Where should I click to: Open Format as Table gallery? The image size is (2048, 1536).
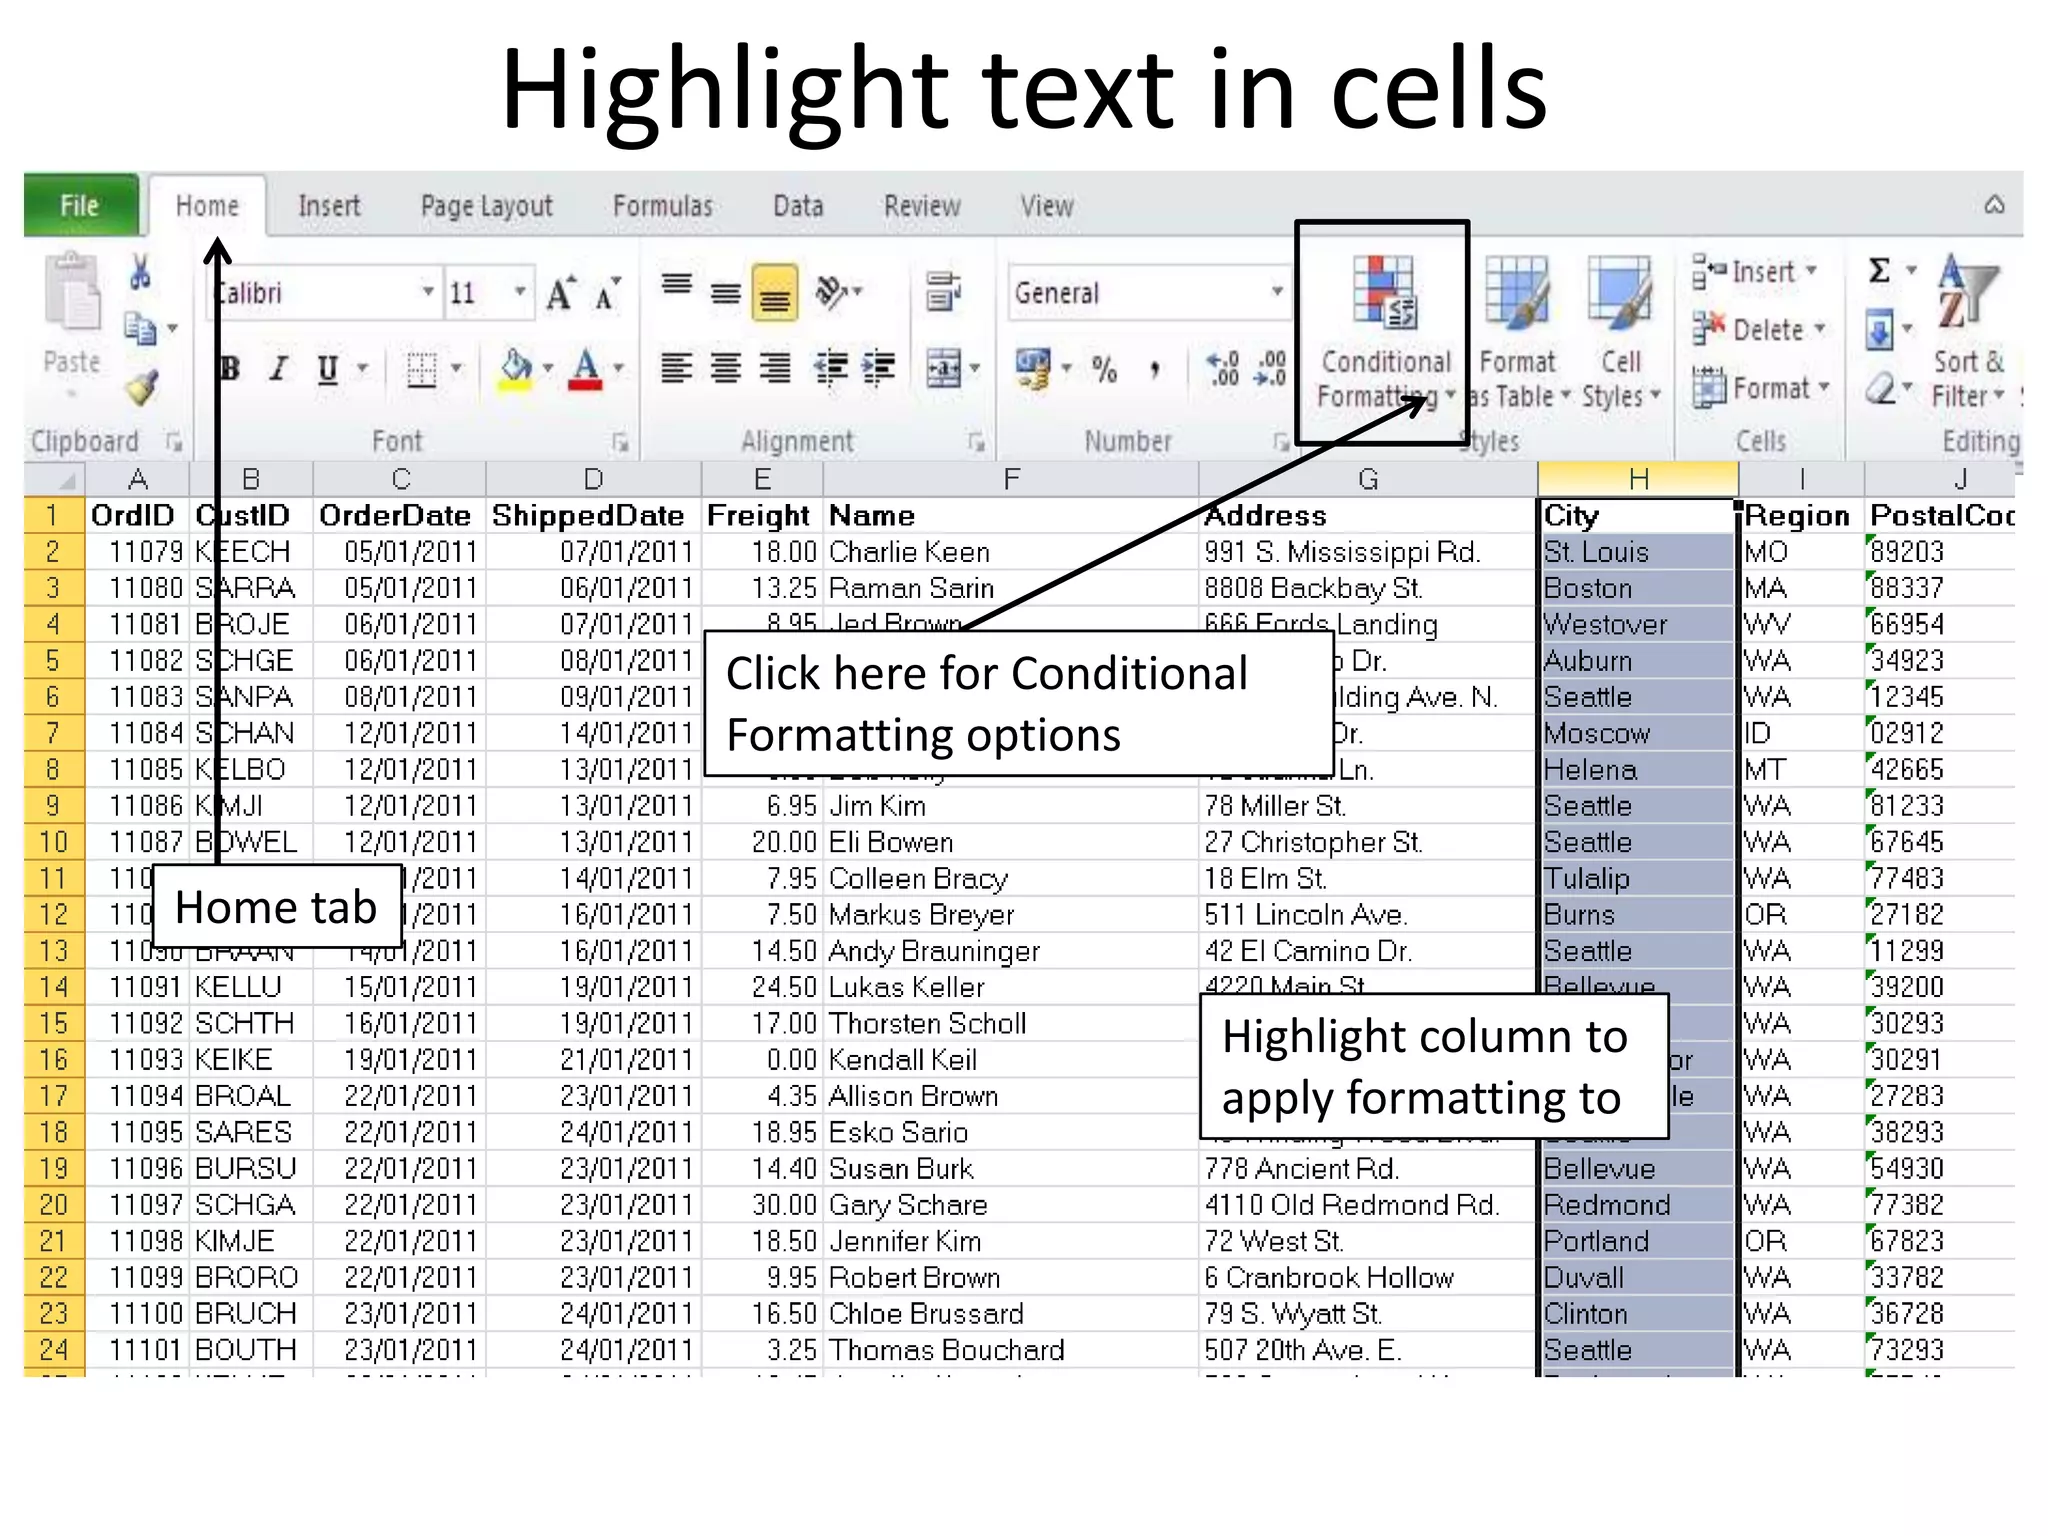(1517, 332)
